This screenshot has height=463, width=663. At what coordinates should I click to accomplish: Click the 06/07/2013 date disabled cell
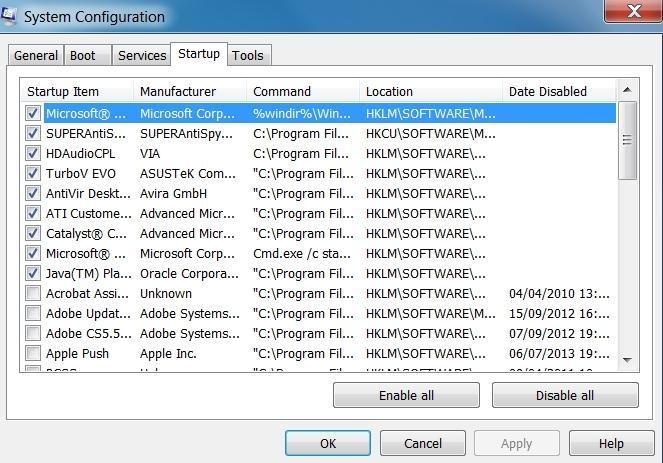[x=559, y=353]
